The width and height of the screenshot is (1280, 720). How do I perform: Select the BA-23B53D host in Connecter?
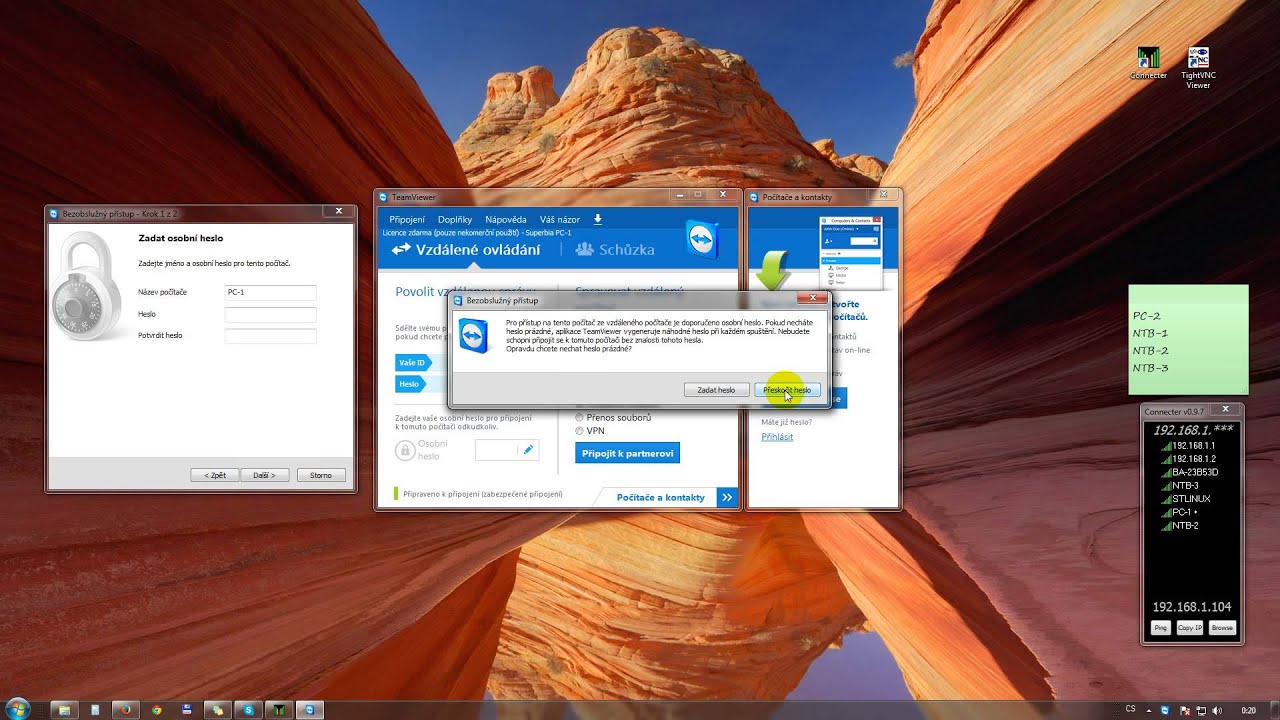[1189, 472]
